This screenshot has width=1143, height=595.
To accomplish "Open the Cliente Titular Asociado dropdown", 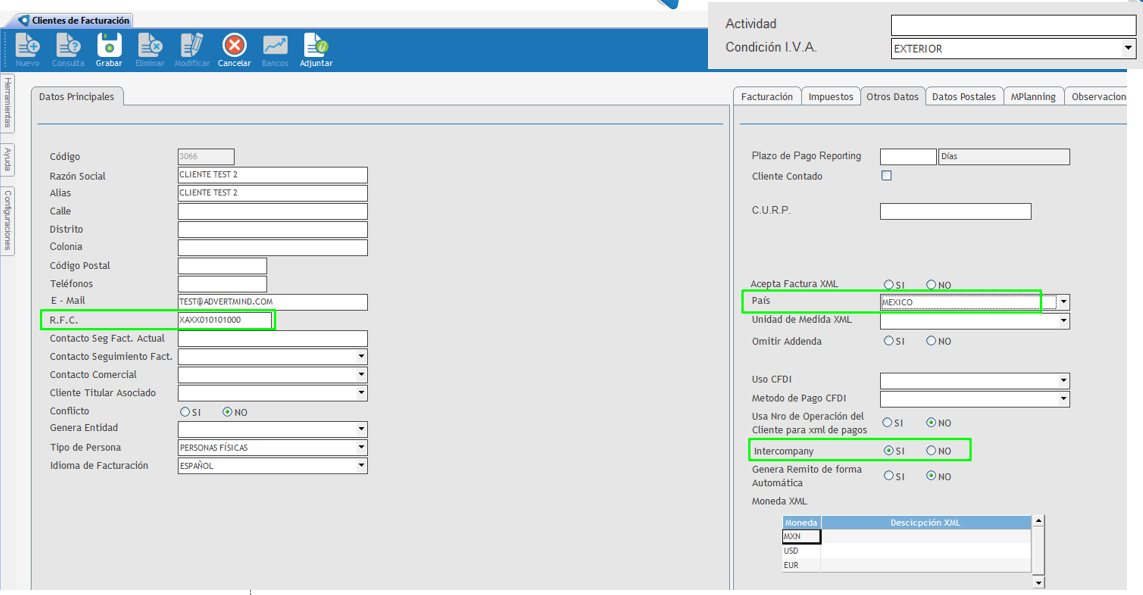I will pyautogui.click(x=361, y=393).
